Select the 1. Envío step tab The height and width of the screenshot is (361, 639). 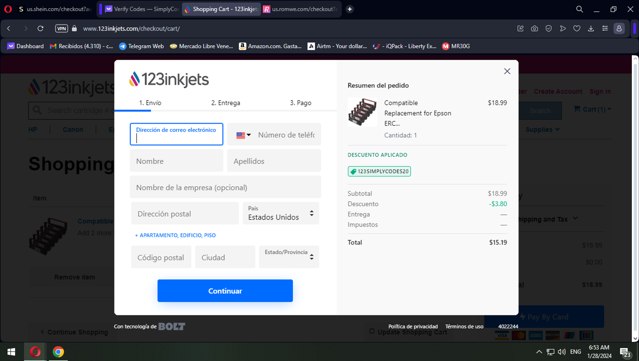click(x=150, y=103)
